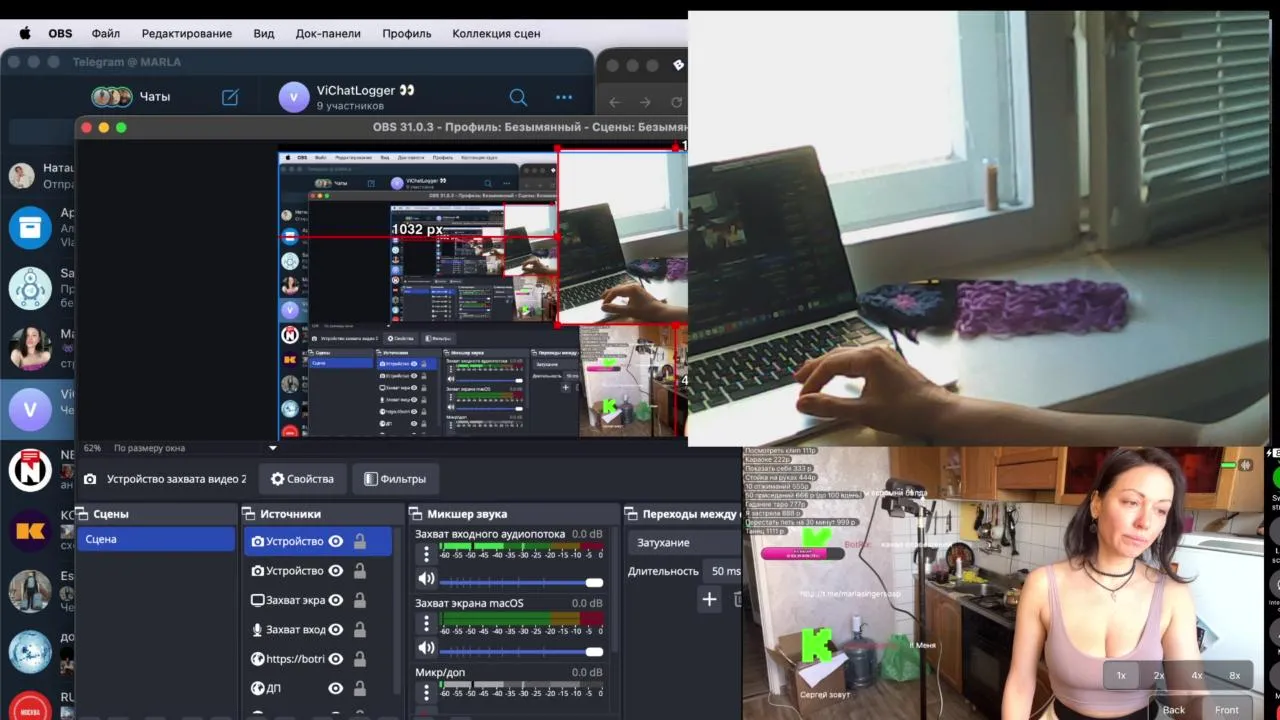1280x720 pixels.
Task: Lock the ДП source
Action: pyautogui.click(x=359, y=688)
